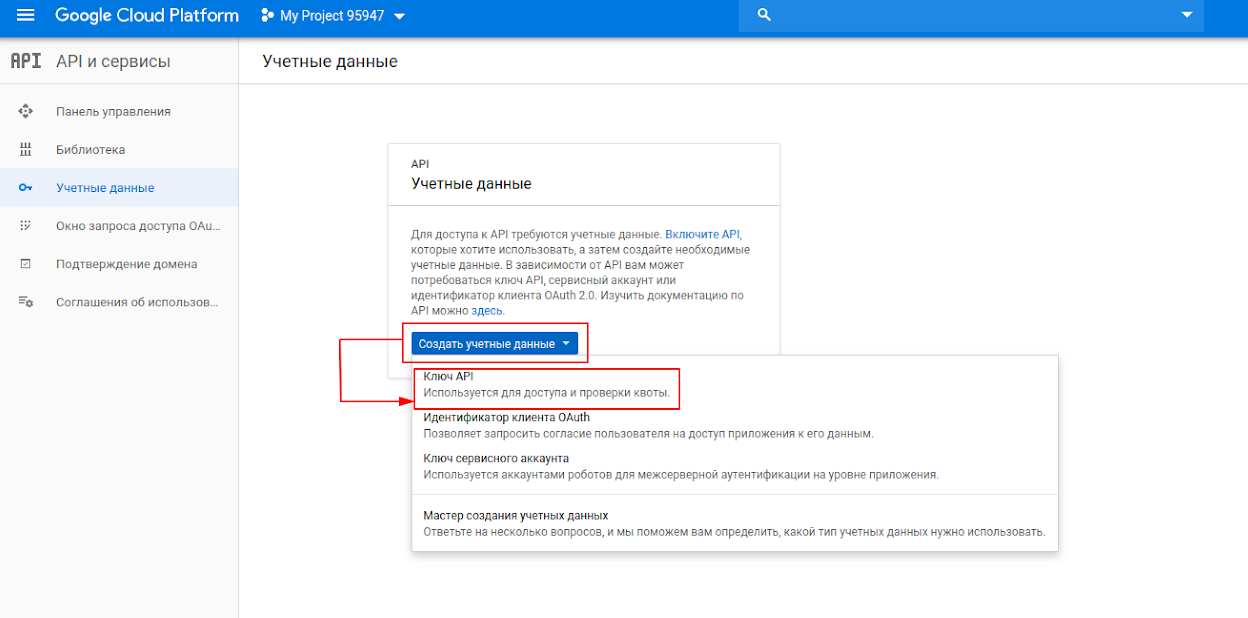Click the search magnifier icon
Image resolution: width=1248 pixels, height=618 pixels.
765,15
